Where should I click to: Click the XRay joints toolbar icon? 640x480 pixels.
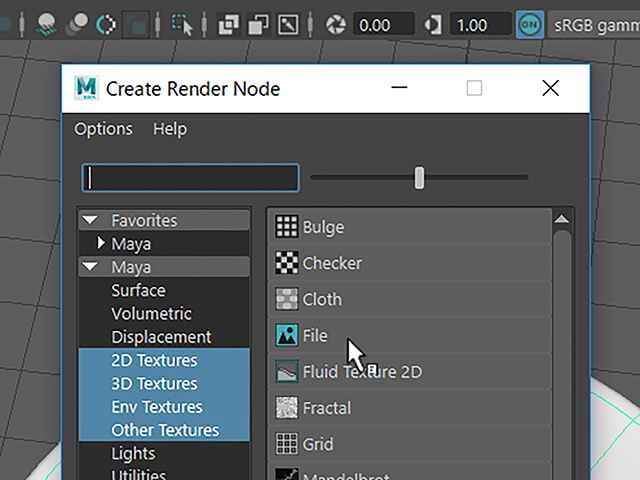point(288,24)
